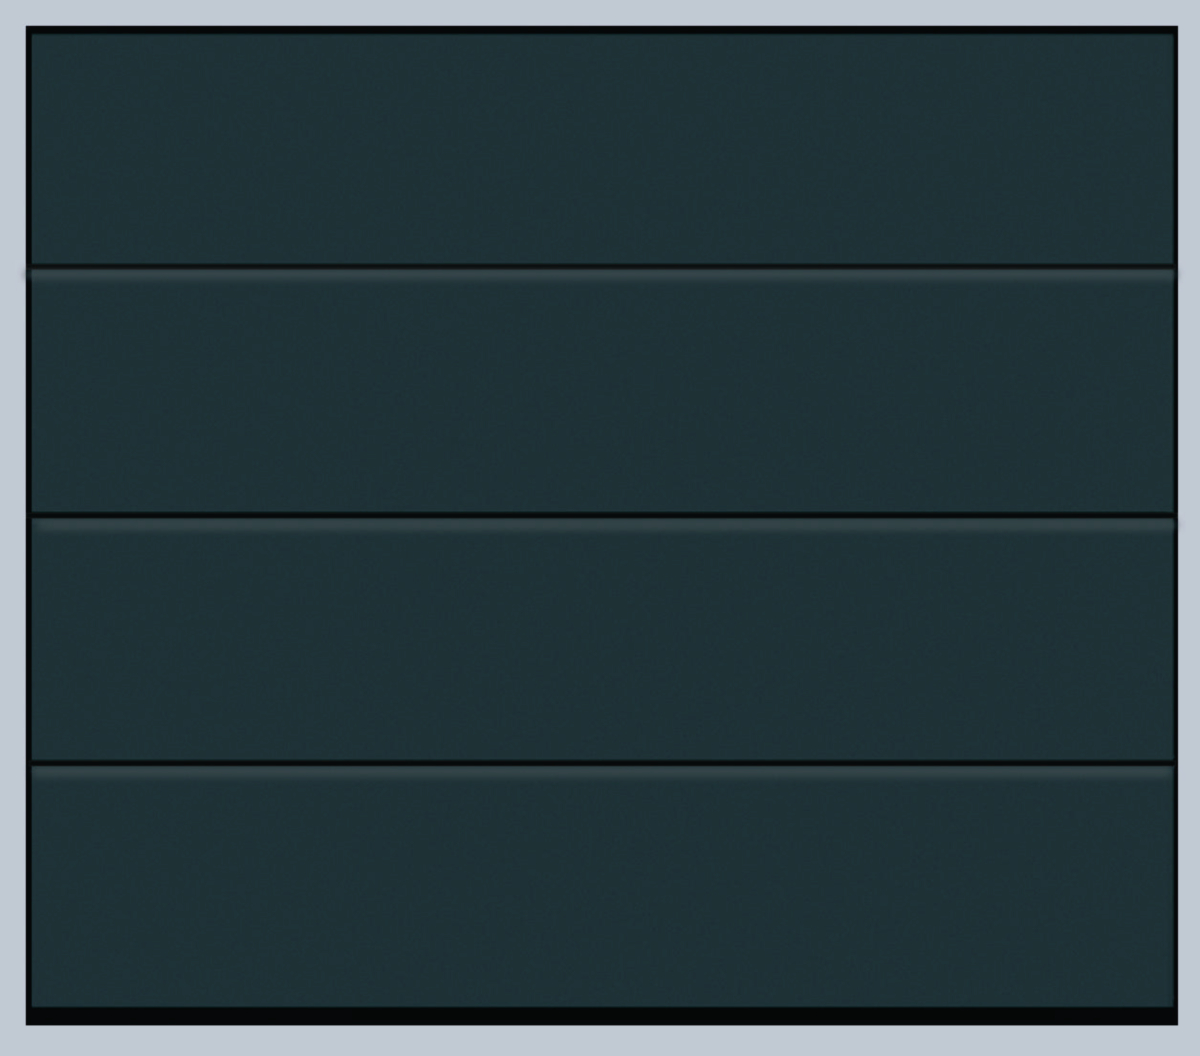The image size is (1200, 1056).
Task: Click the grey background left of door
Action: [13, 528]
